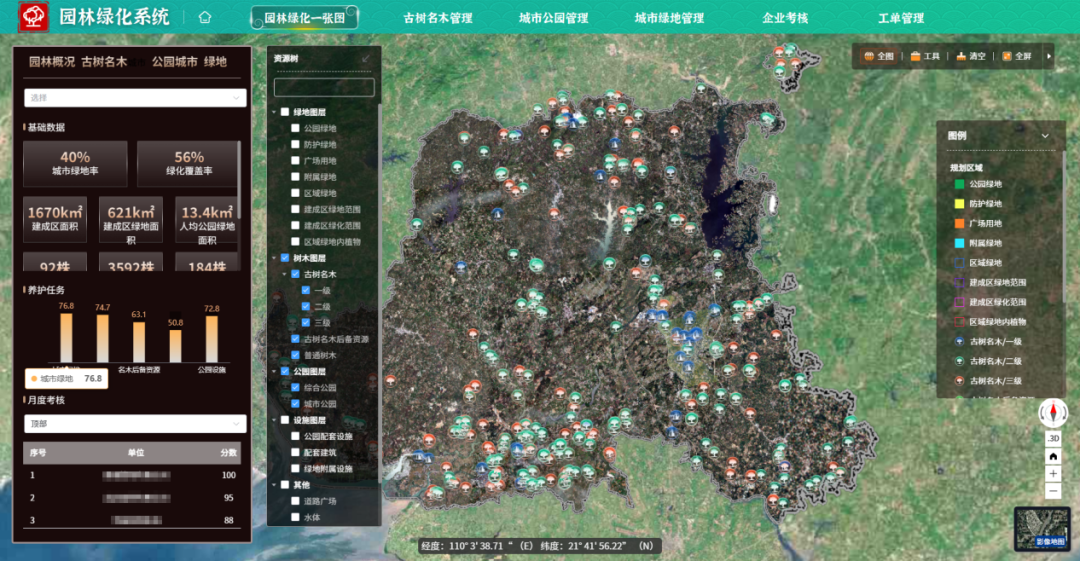Collapse the 古树名木 tree node arrow
This screenshot has width=1080, height=561.
(285, 274)
